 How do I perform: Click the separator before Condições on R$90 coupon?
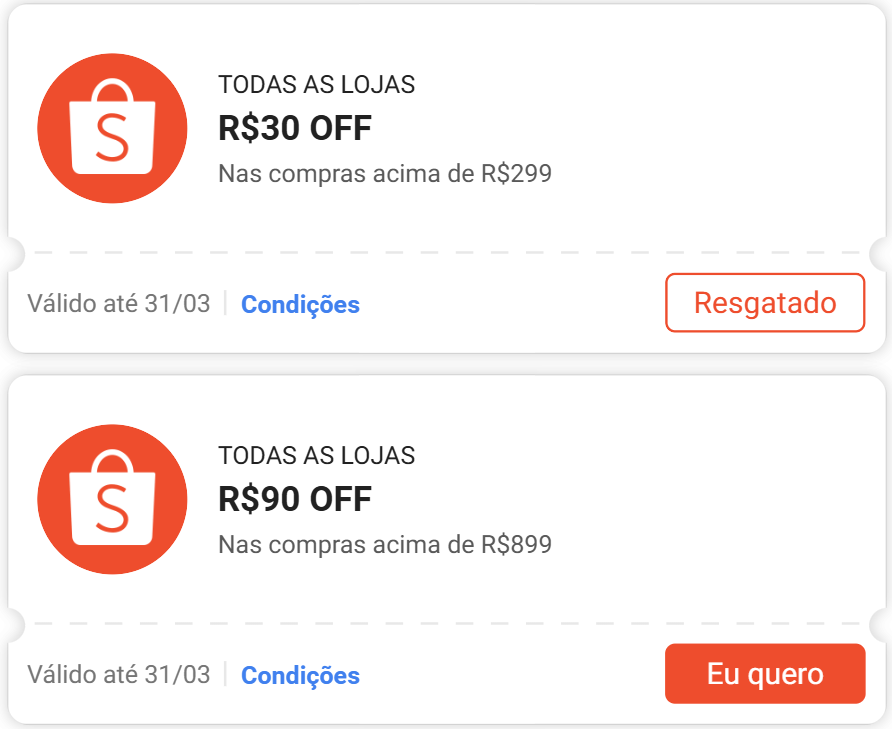click(x=226, y=675)
